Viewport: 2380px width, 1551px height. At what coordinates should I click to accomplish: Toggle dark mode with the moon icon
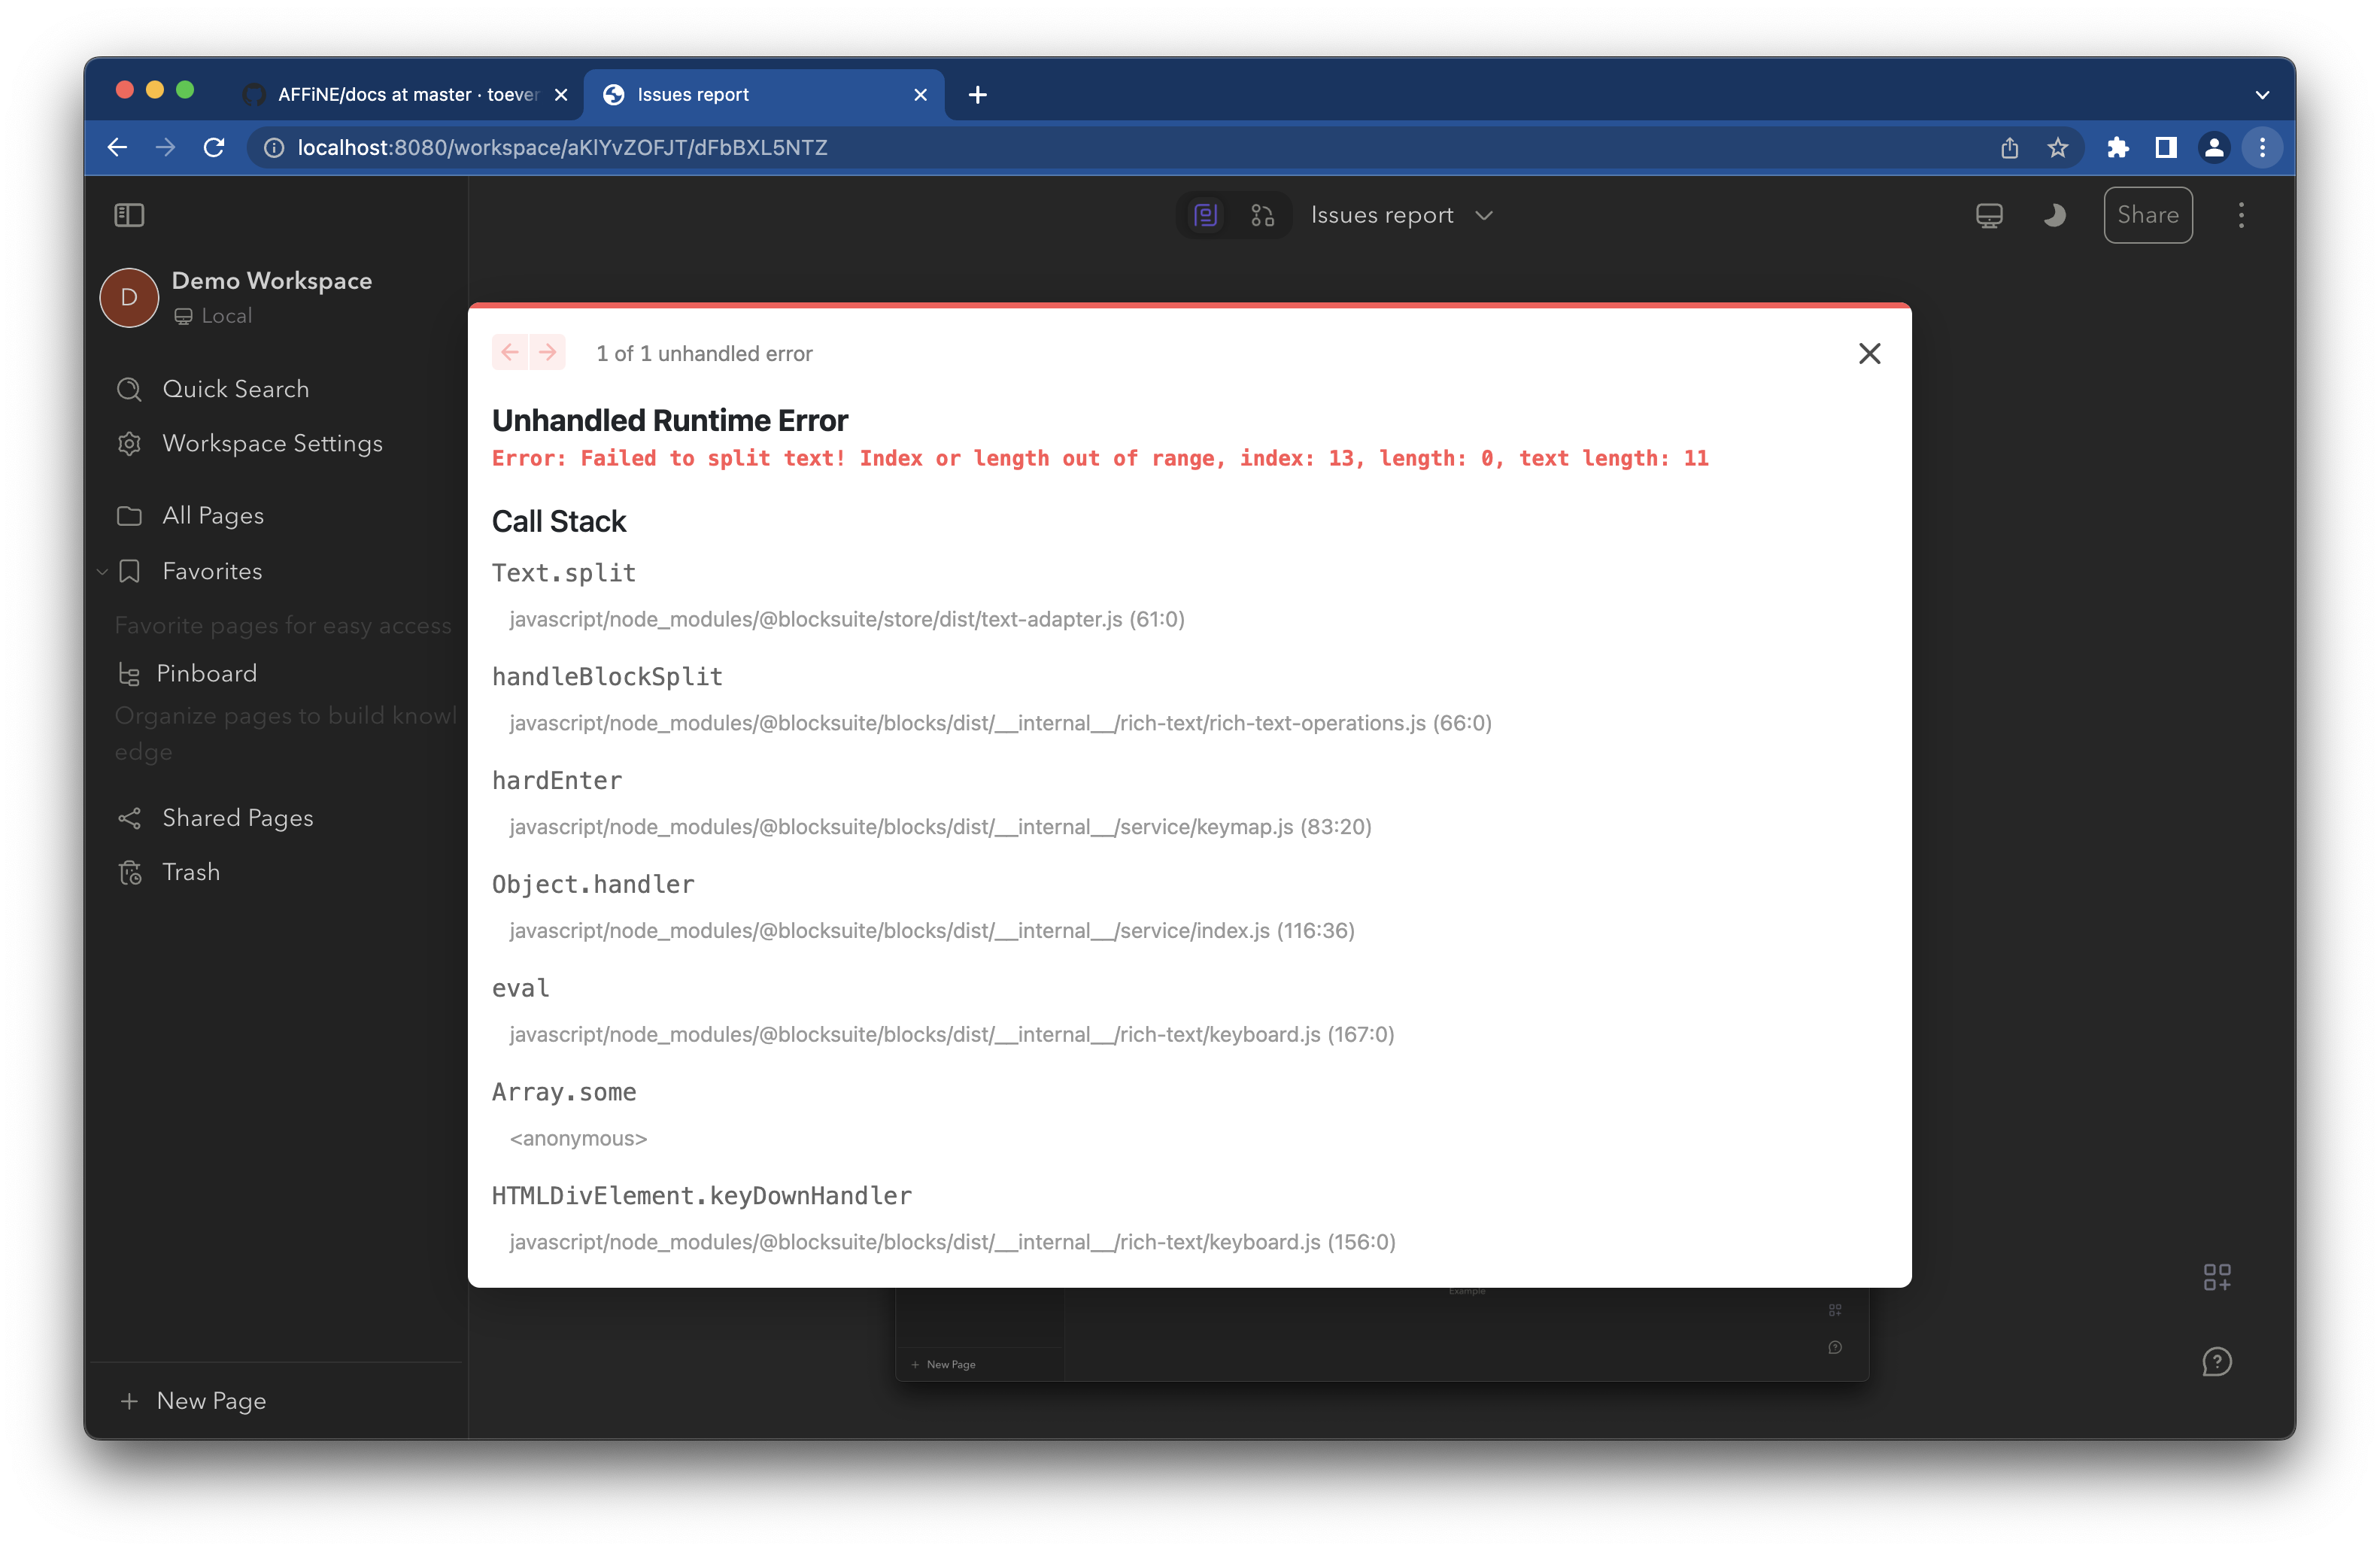point(2054,215)
